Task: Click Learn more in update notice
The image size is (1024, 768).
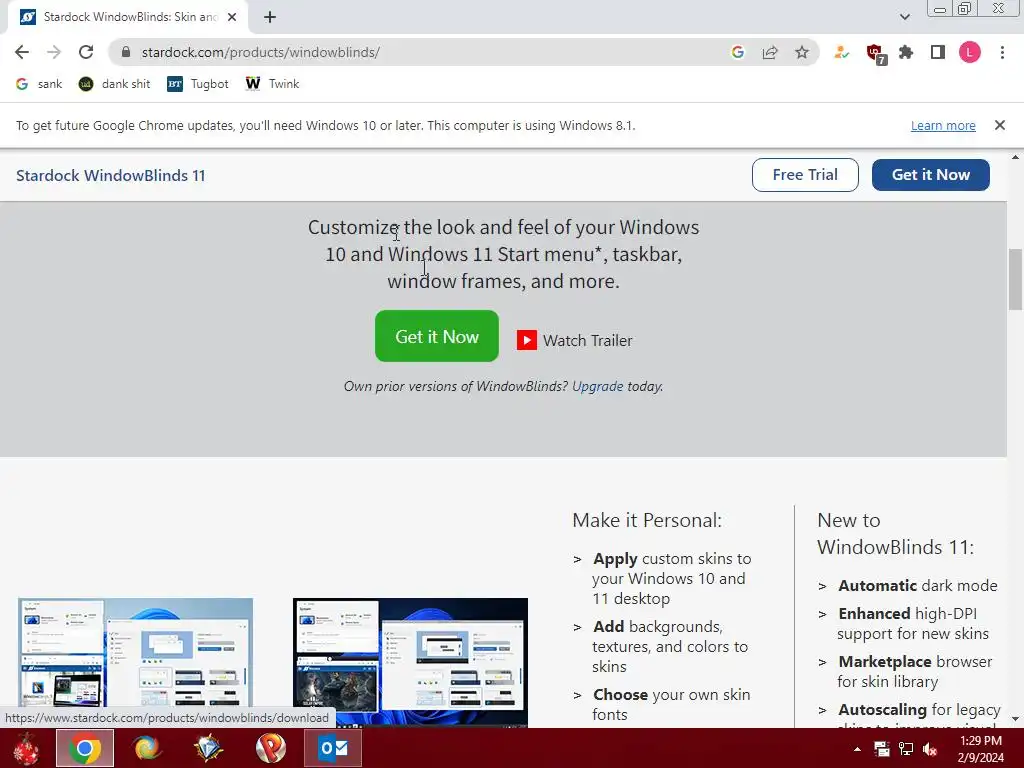Action: 943,125
